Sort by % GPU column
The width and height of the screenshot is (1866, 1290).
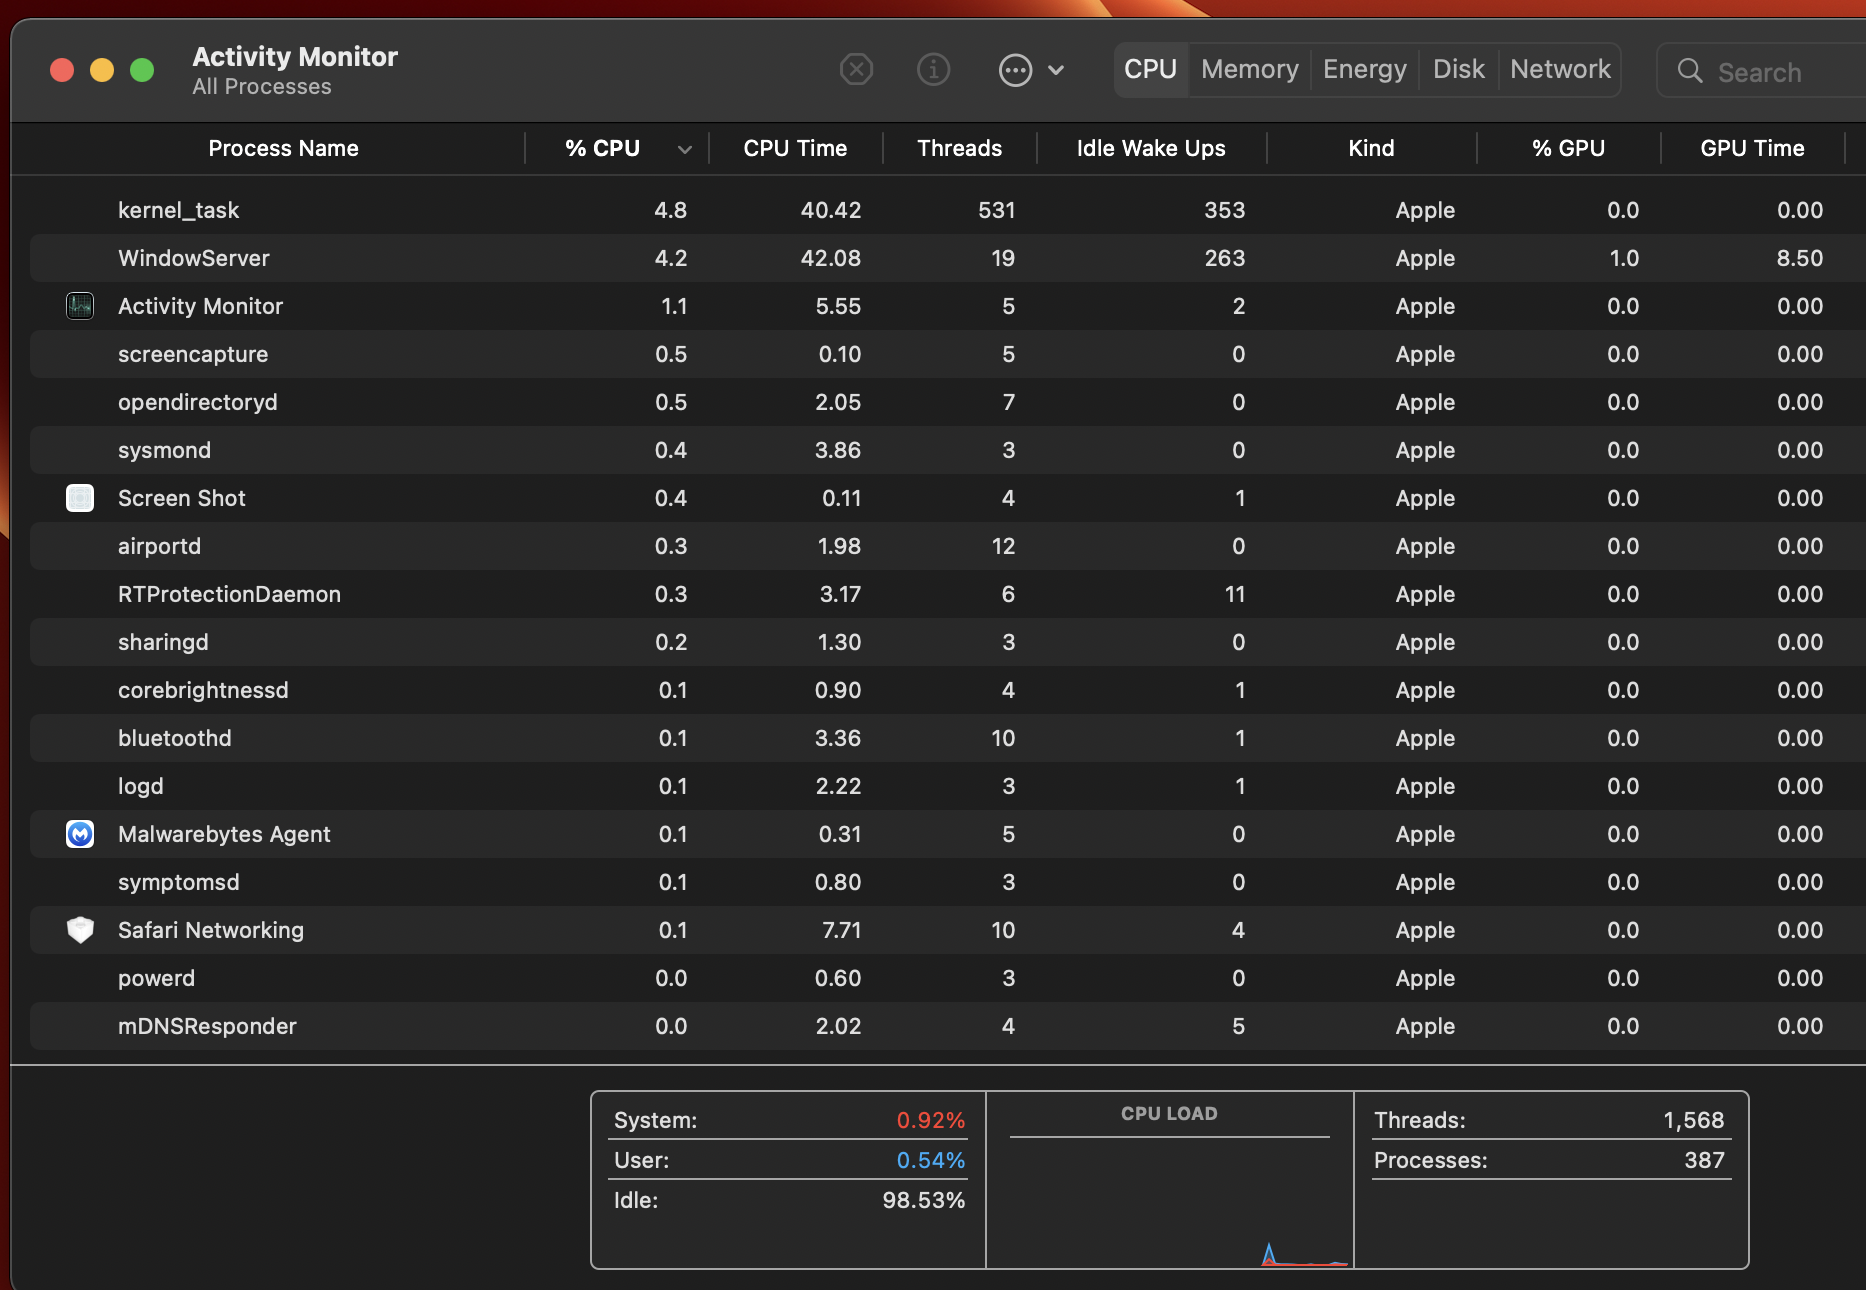1568,149
